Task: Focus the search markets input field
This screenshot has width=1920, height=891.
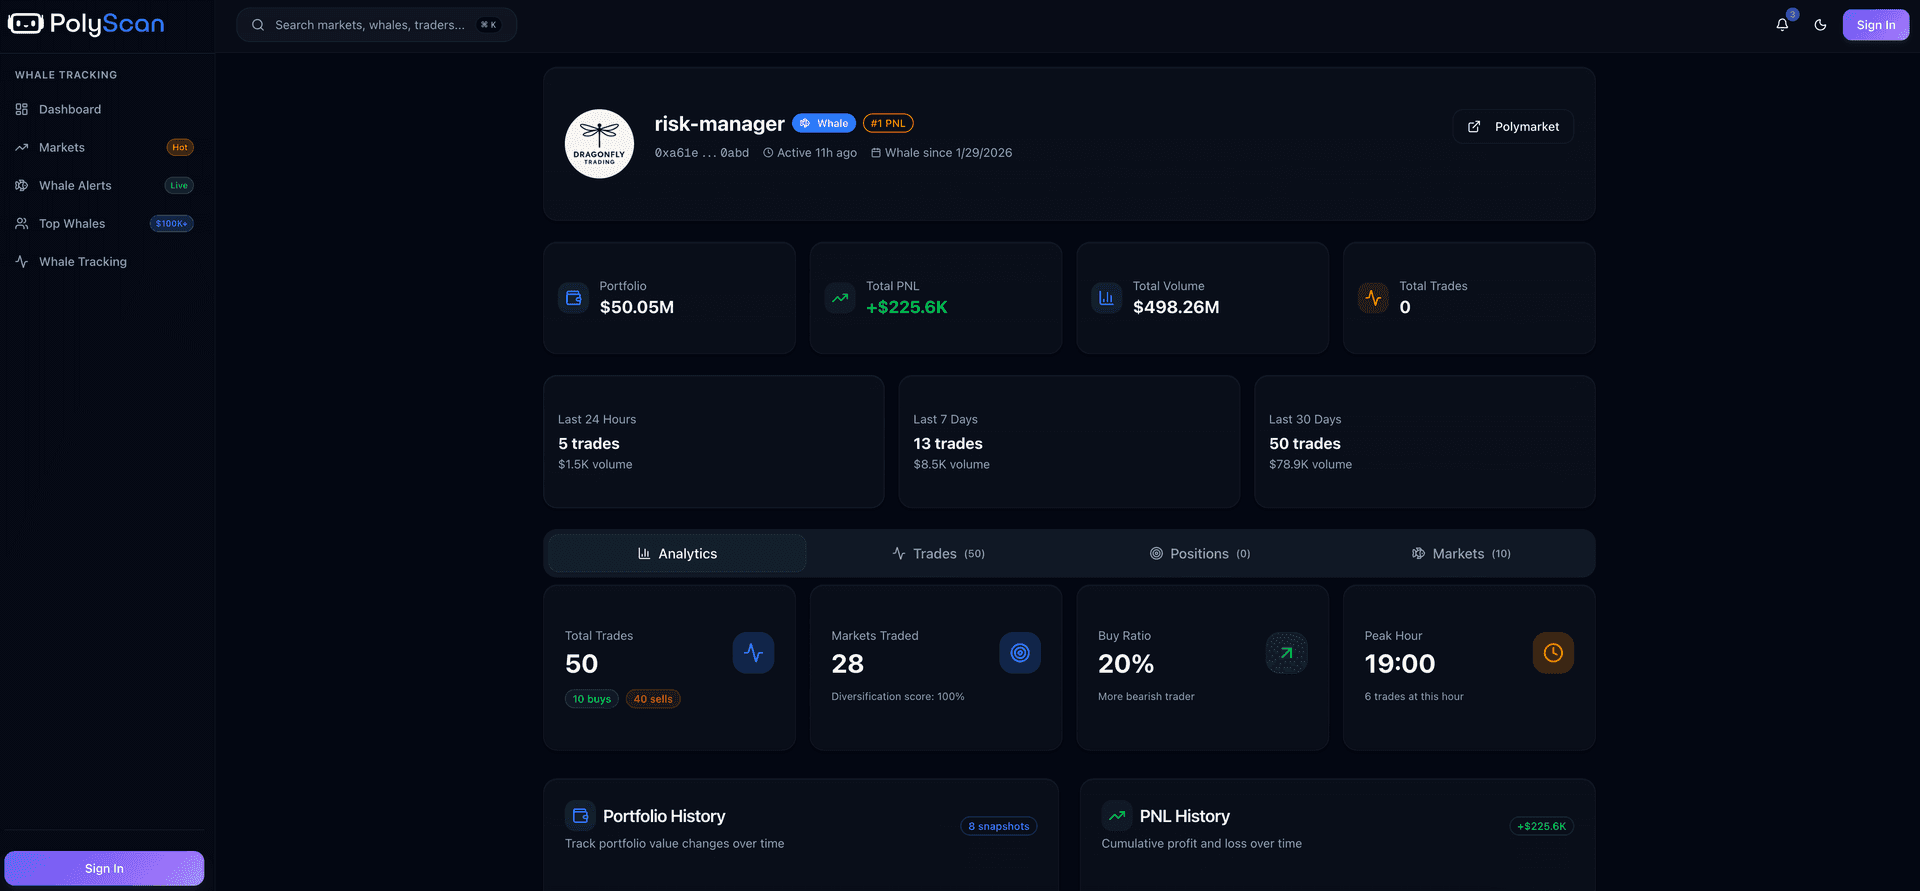Action: point(370,25)
